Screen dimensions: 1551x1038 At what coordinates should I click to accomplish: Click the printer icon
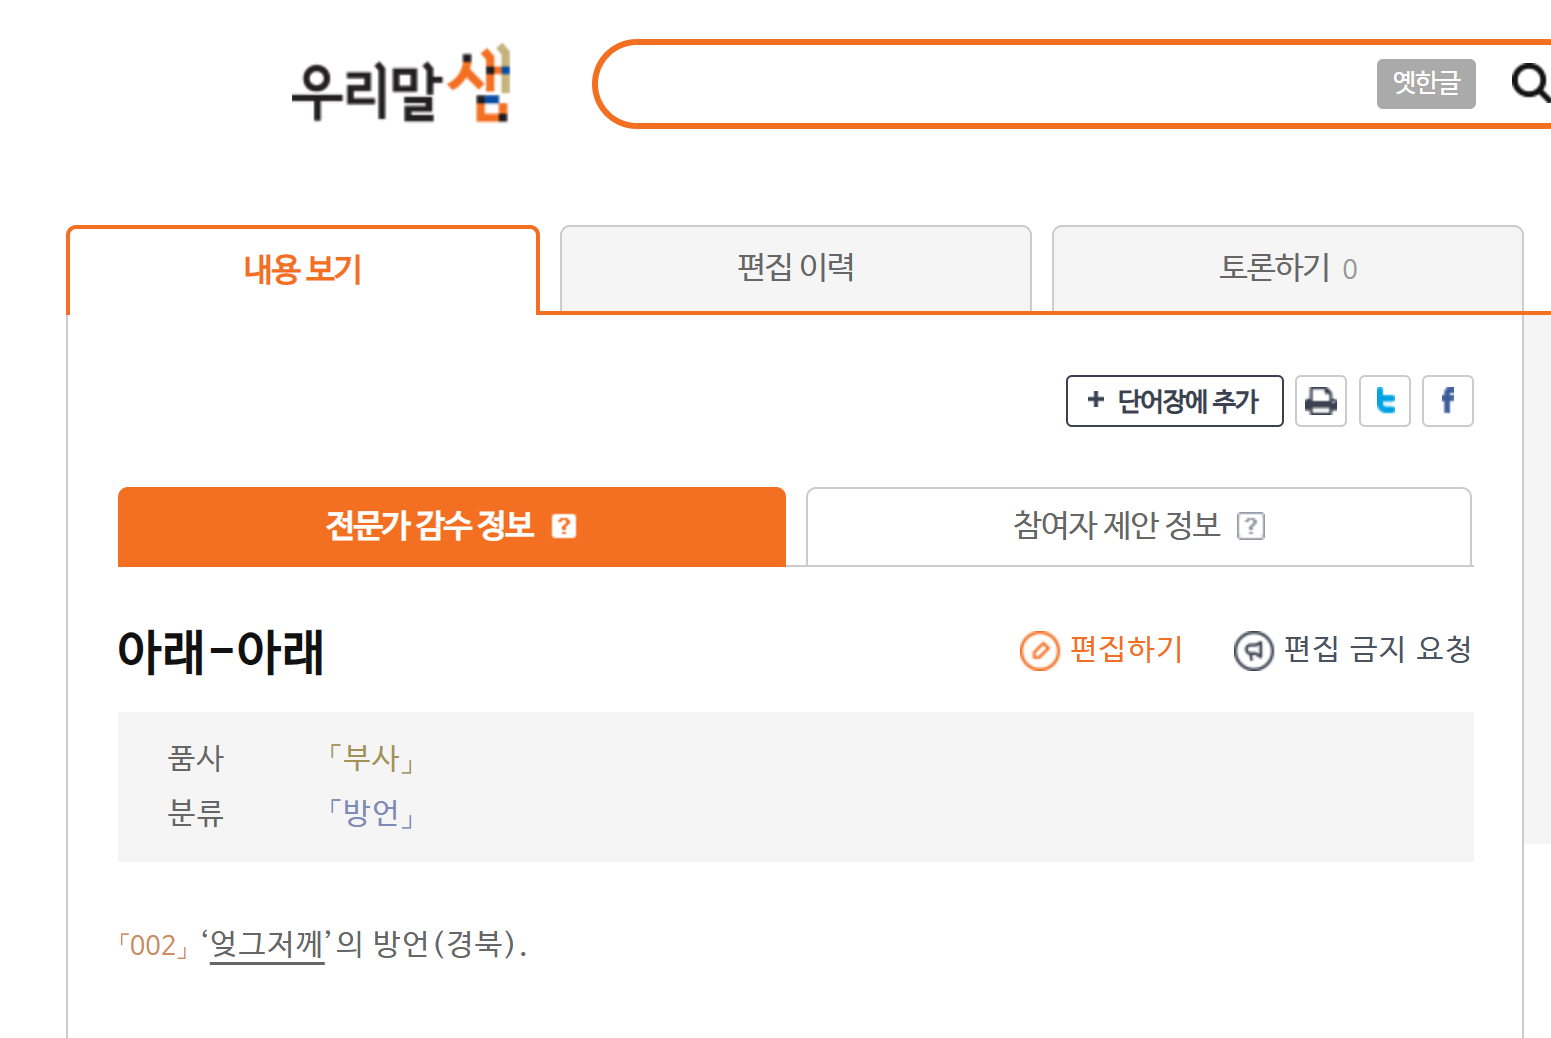pyautogui.click(x=1321, y=401)
